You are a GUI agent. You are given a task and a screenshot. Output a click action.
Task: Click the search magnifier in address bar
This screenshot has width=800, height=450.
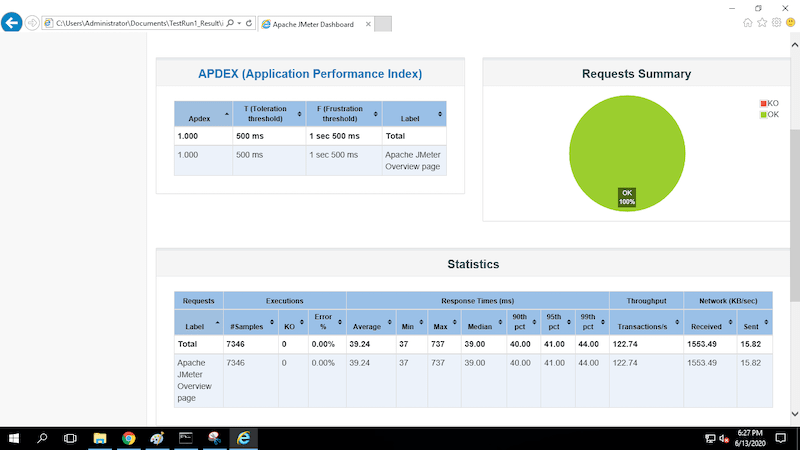230,23
